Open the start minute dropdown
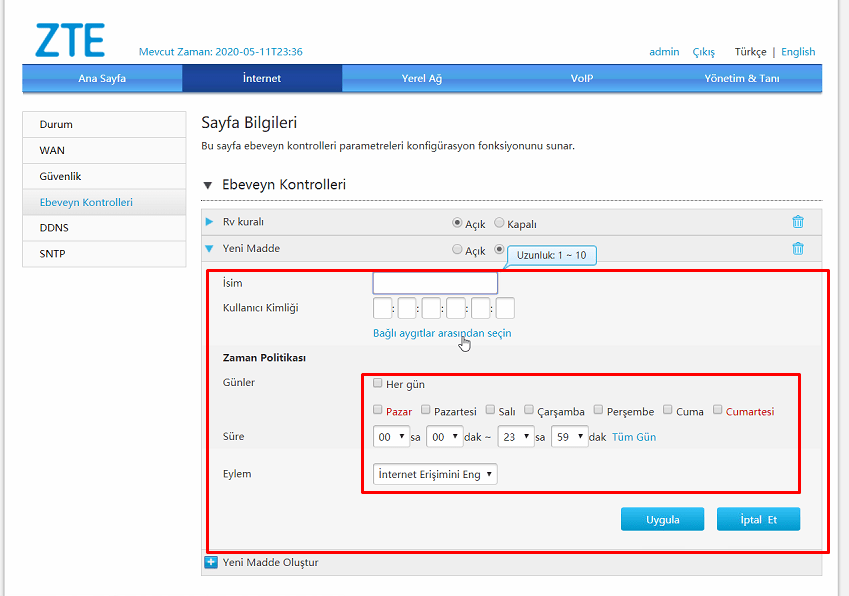 coord(445,436)
